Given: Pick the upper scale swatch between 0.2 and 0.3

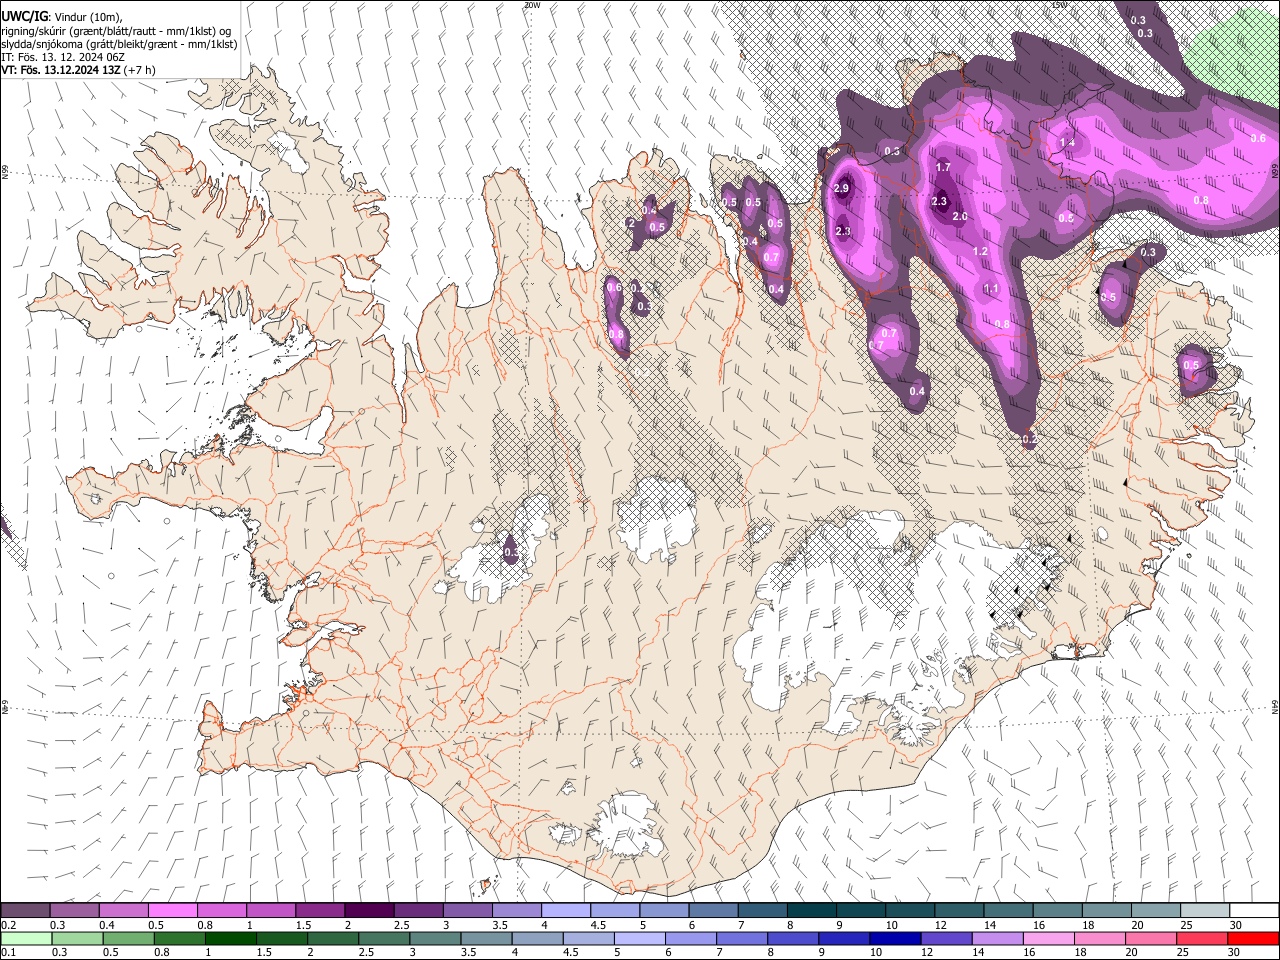Looking at the screenshot, I should 25,910.
